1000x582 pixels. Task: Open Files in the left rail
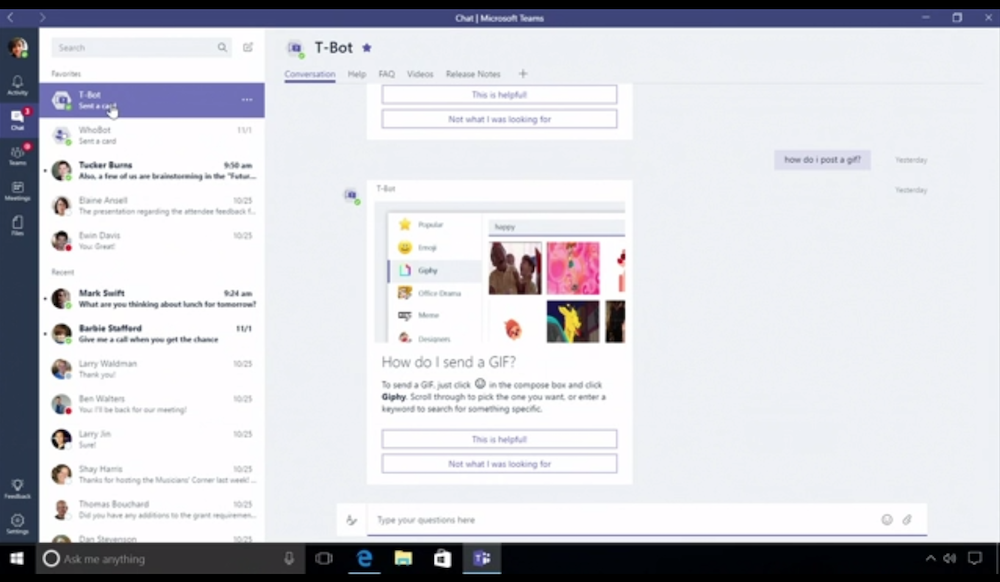(x=17, y=225)
